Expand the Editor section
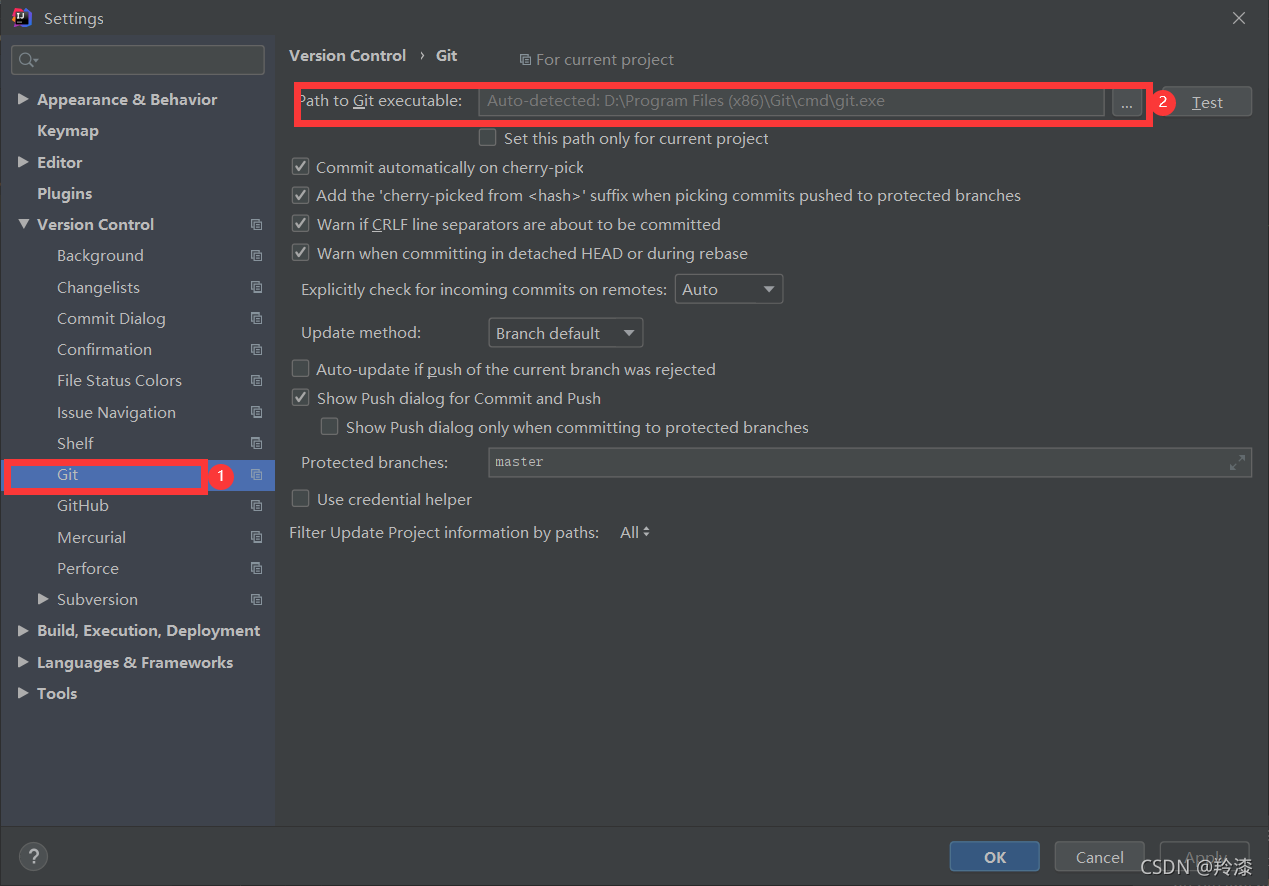 [23, 162]
